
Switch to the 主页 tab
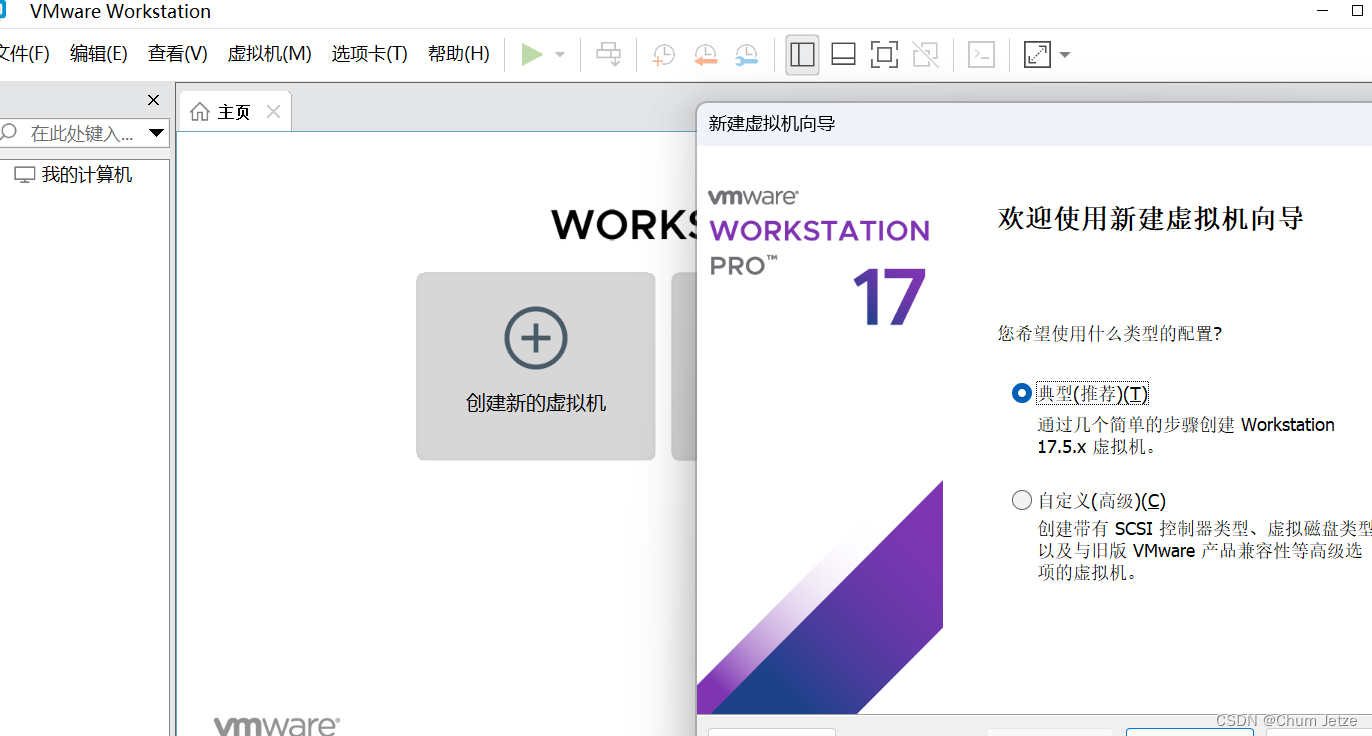coord(234,112)
